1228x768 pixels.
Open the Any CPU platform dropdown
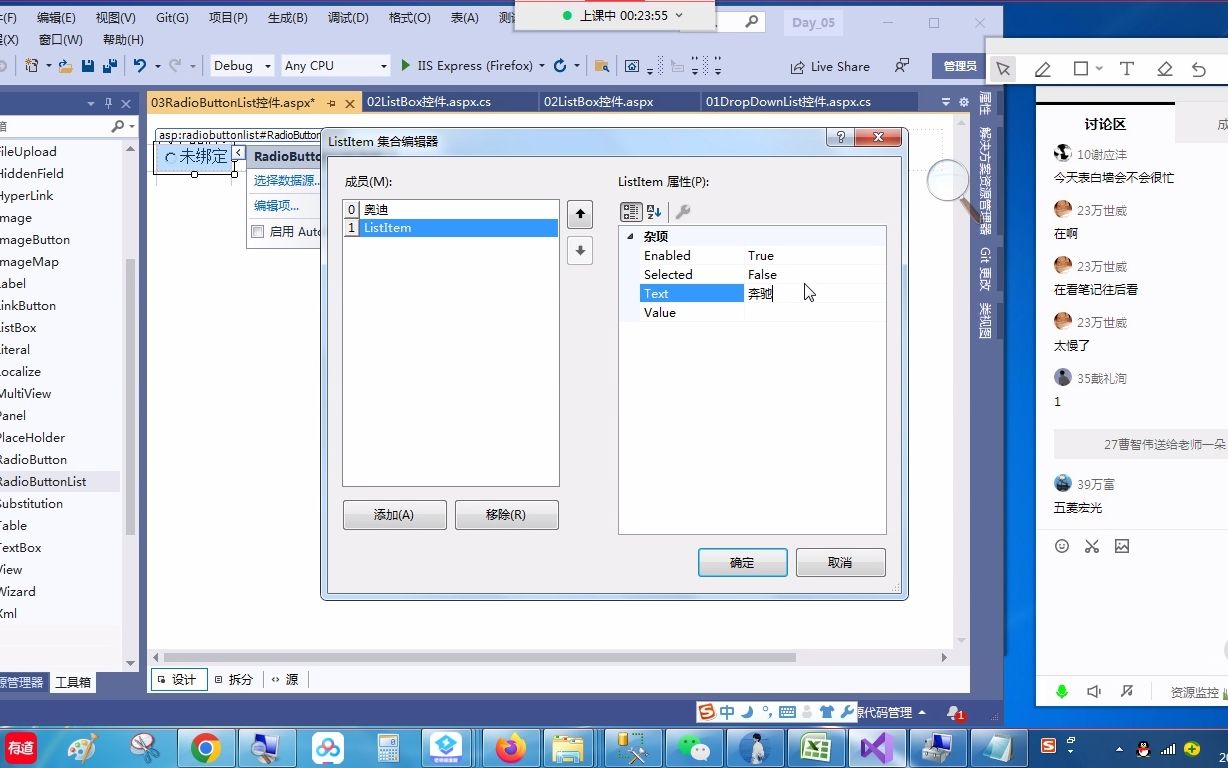coord(335,65)
